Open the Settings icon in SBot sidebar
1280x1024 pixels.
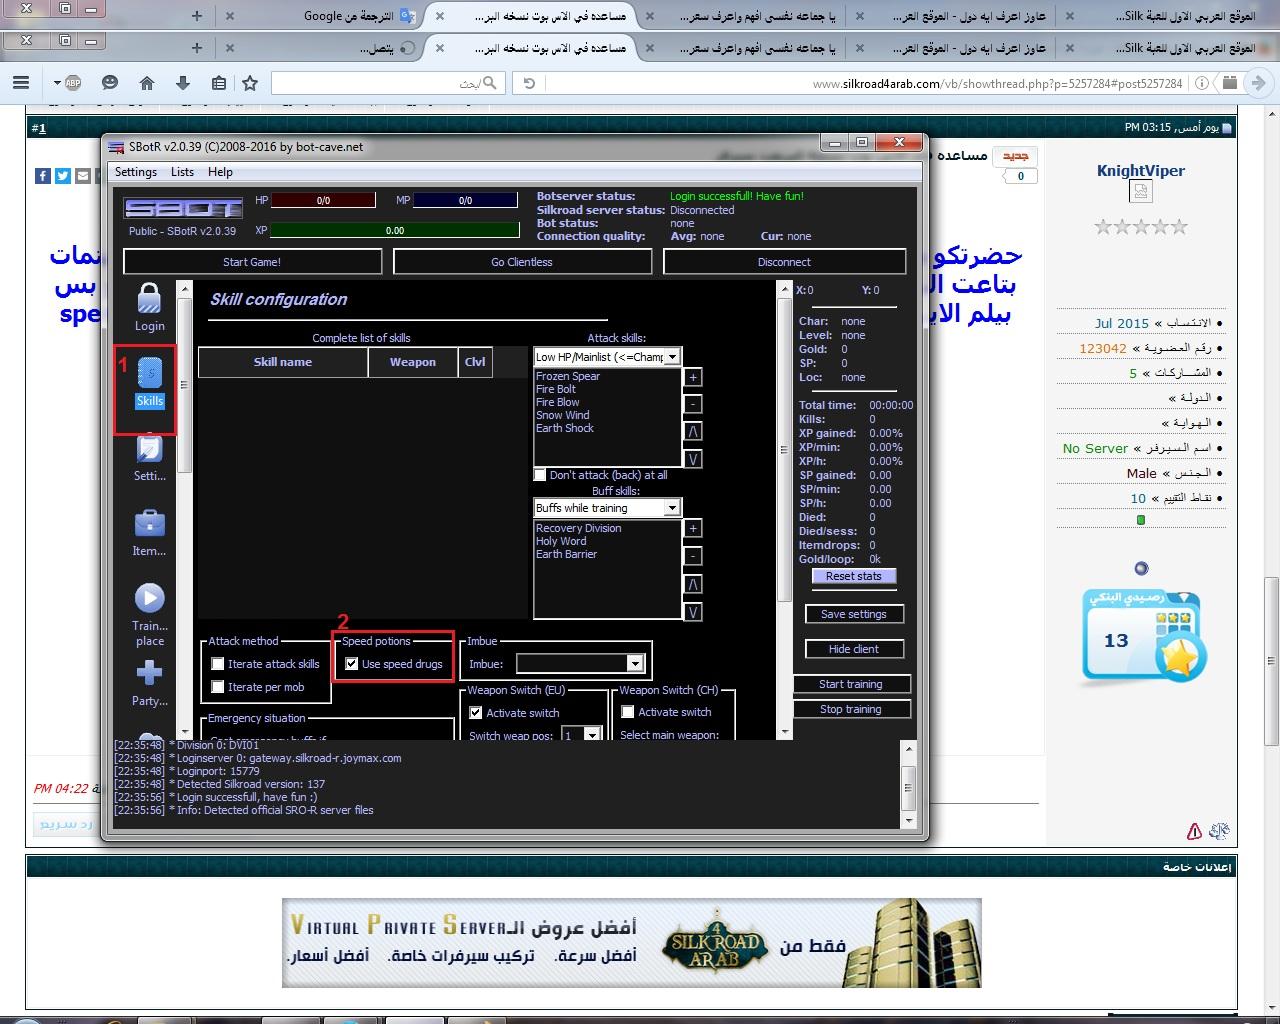(149, 458)
